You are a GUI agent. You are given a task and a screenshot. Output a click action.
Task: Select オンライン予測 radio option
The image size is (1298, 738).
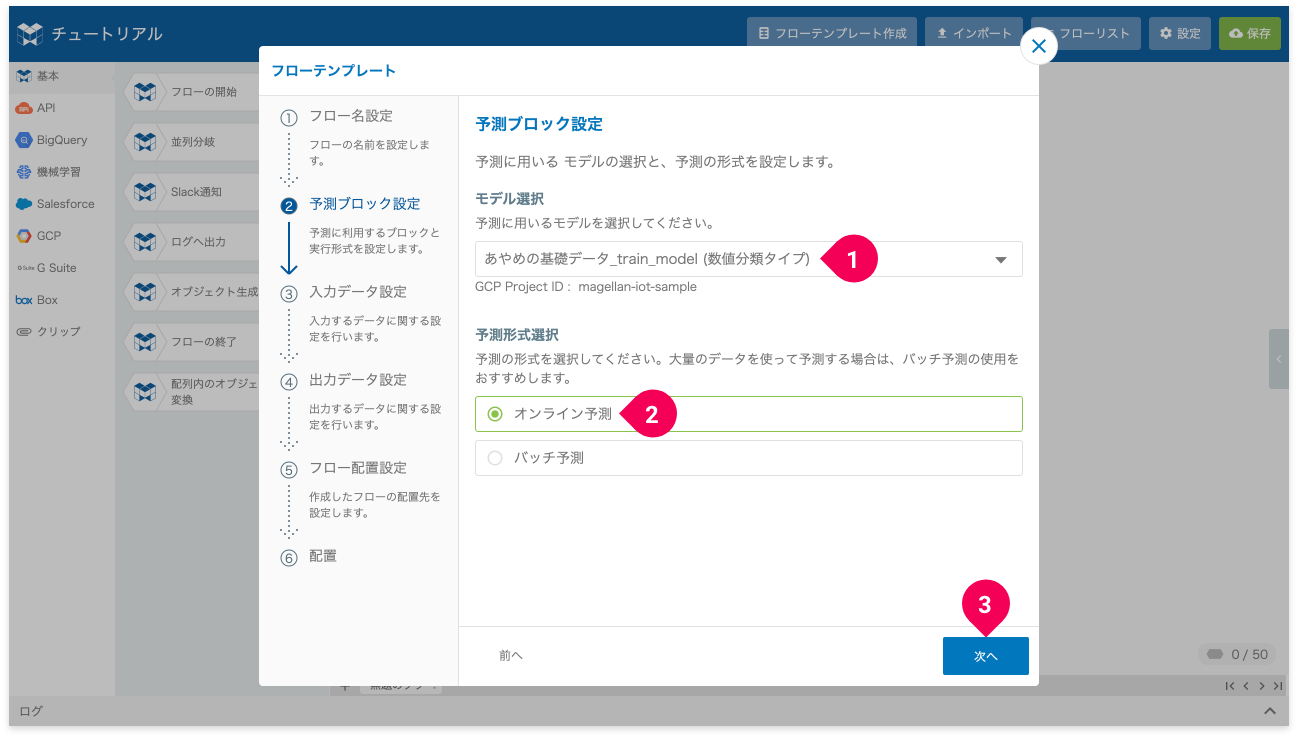click(x=748, y=413)
